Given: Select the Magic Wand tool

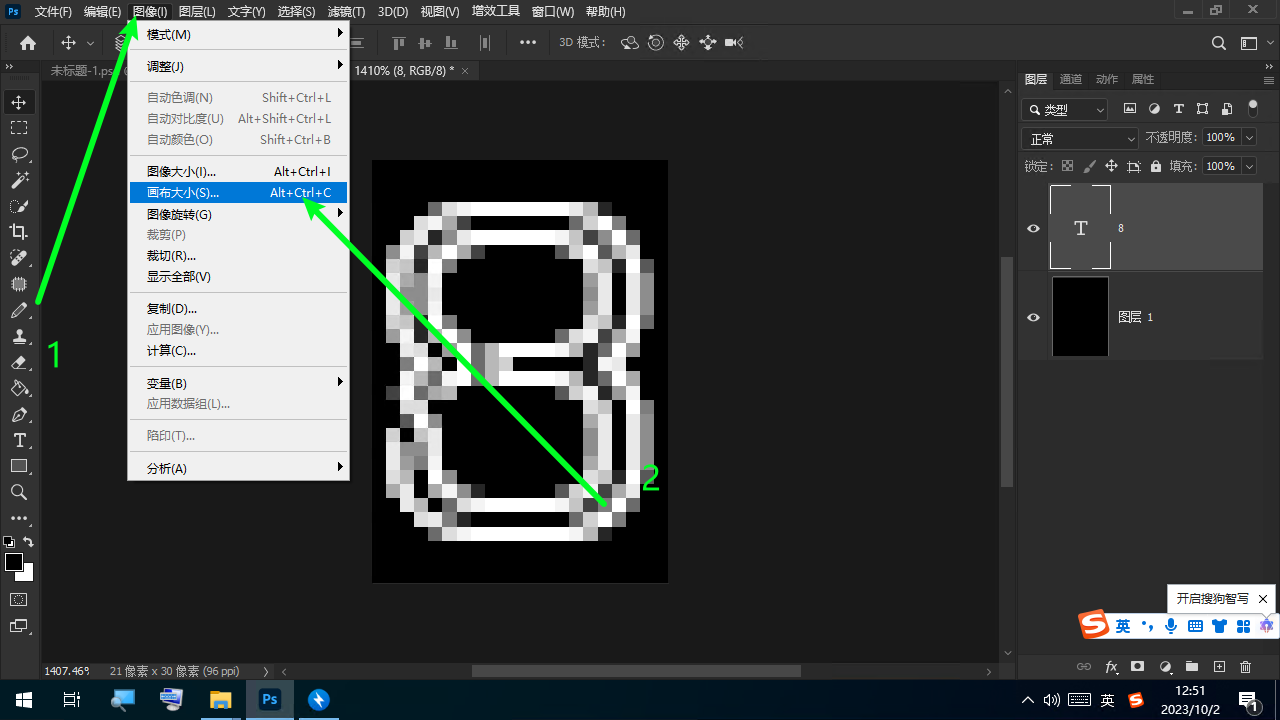Looking at the screenshot, I should click(x=19, y=180).
